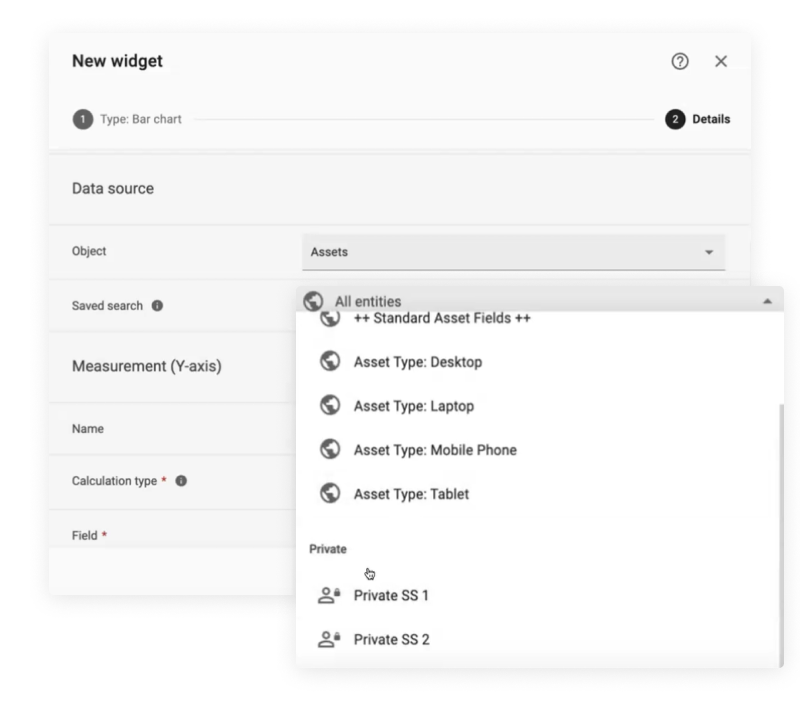Viewport: 800px width, 701px height.
Task: Select the Private SS 2 saved search
Action: click(x=391, y=640)
